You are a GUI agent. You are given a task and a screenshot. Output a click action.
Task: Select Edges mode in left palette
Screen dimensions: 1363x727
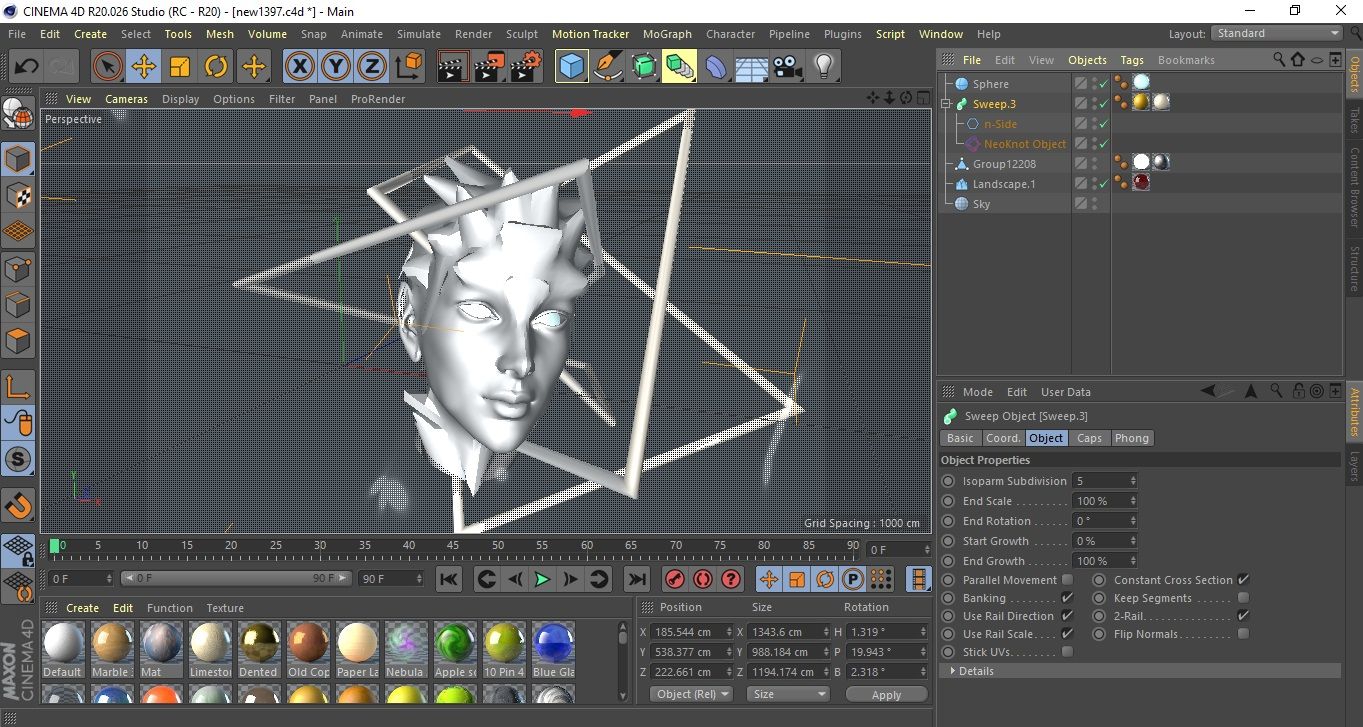tap(18, 305)
